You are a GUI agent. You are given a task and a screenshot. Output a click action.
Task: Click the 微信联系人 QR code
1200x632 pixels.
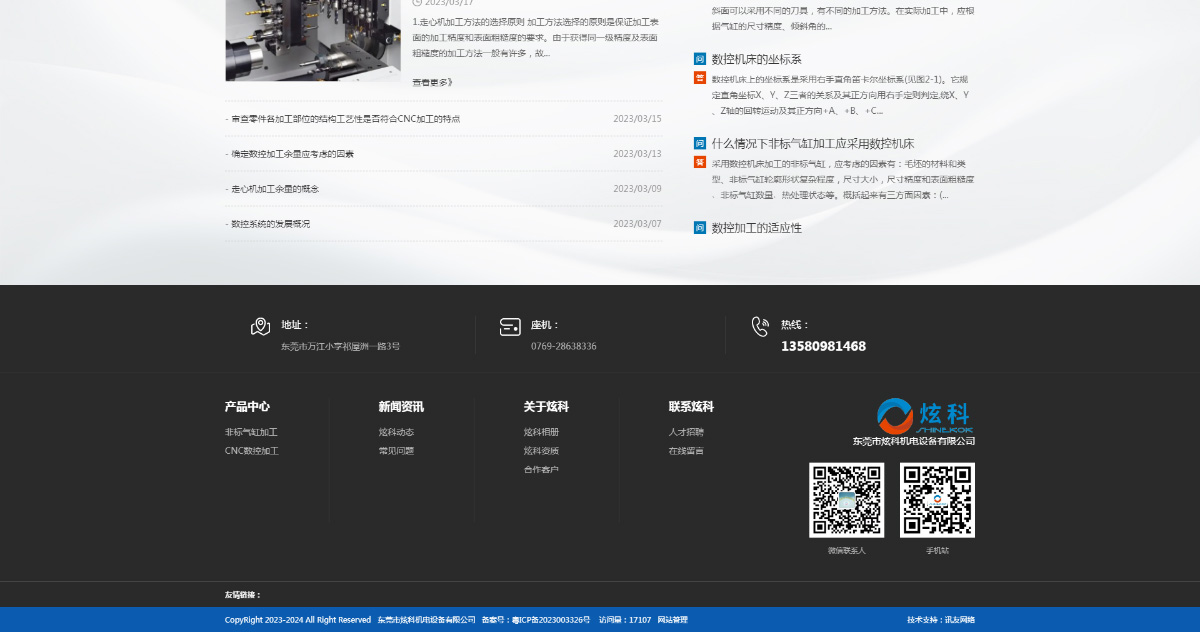pos(845,499)
